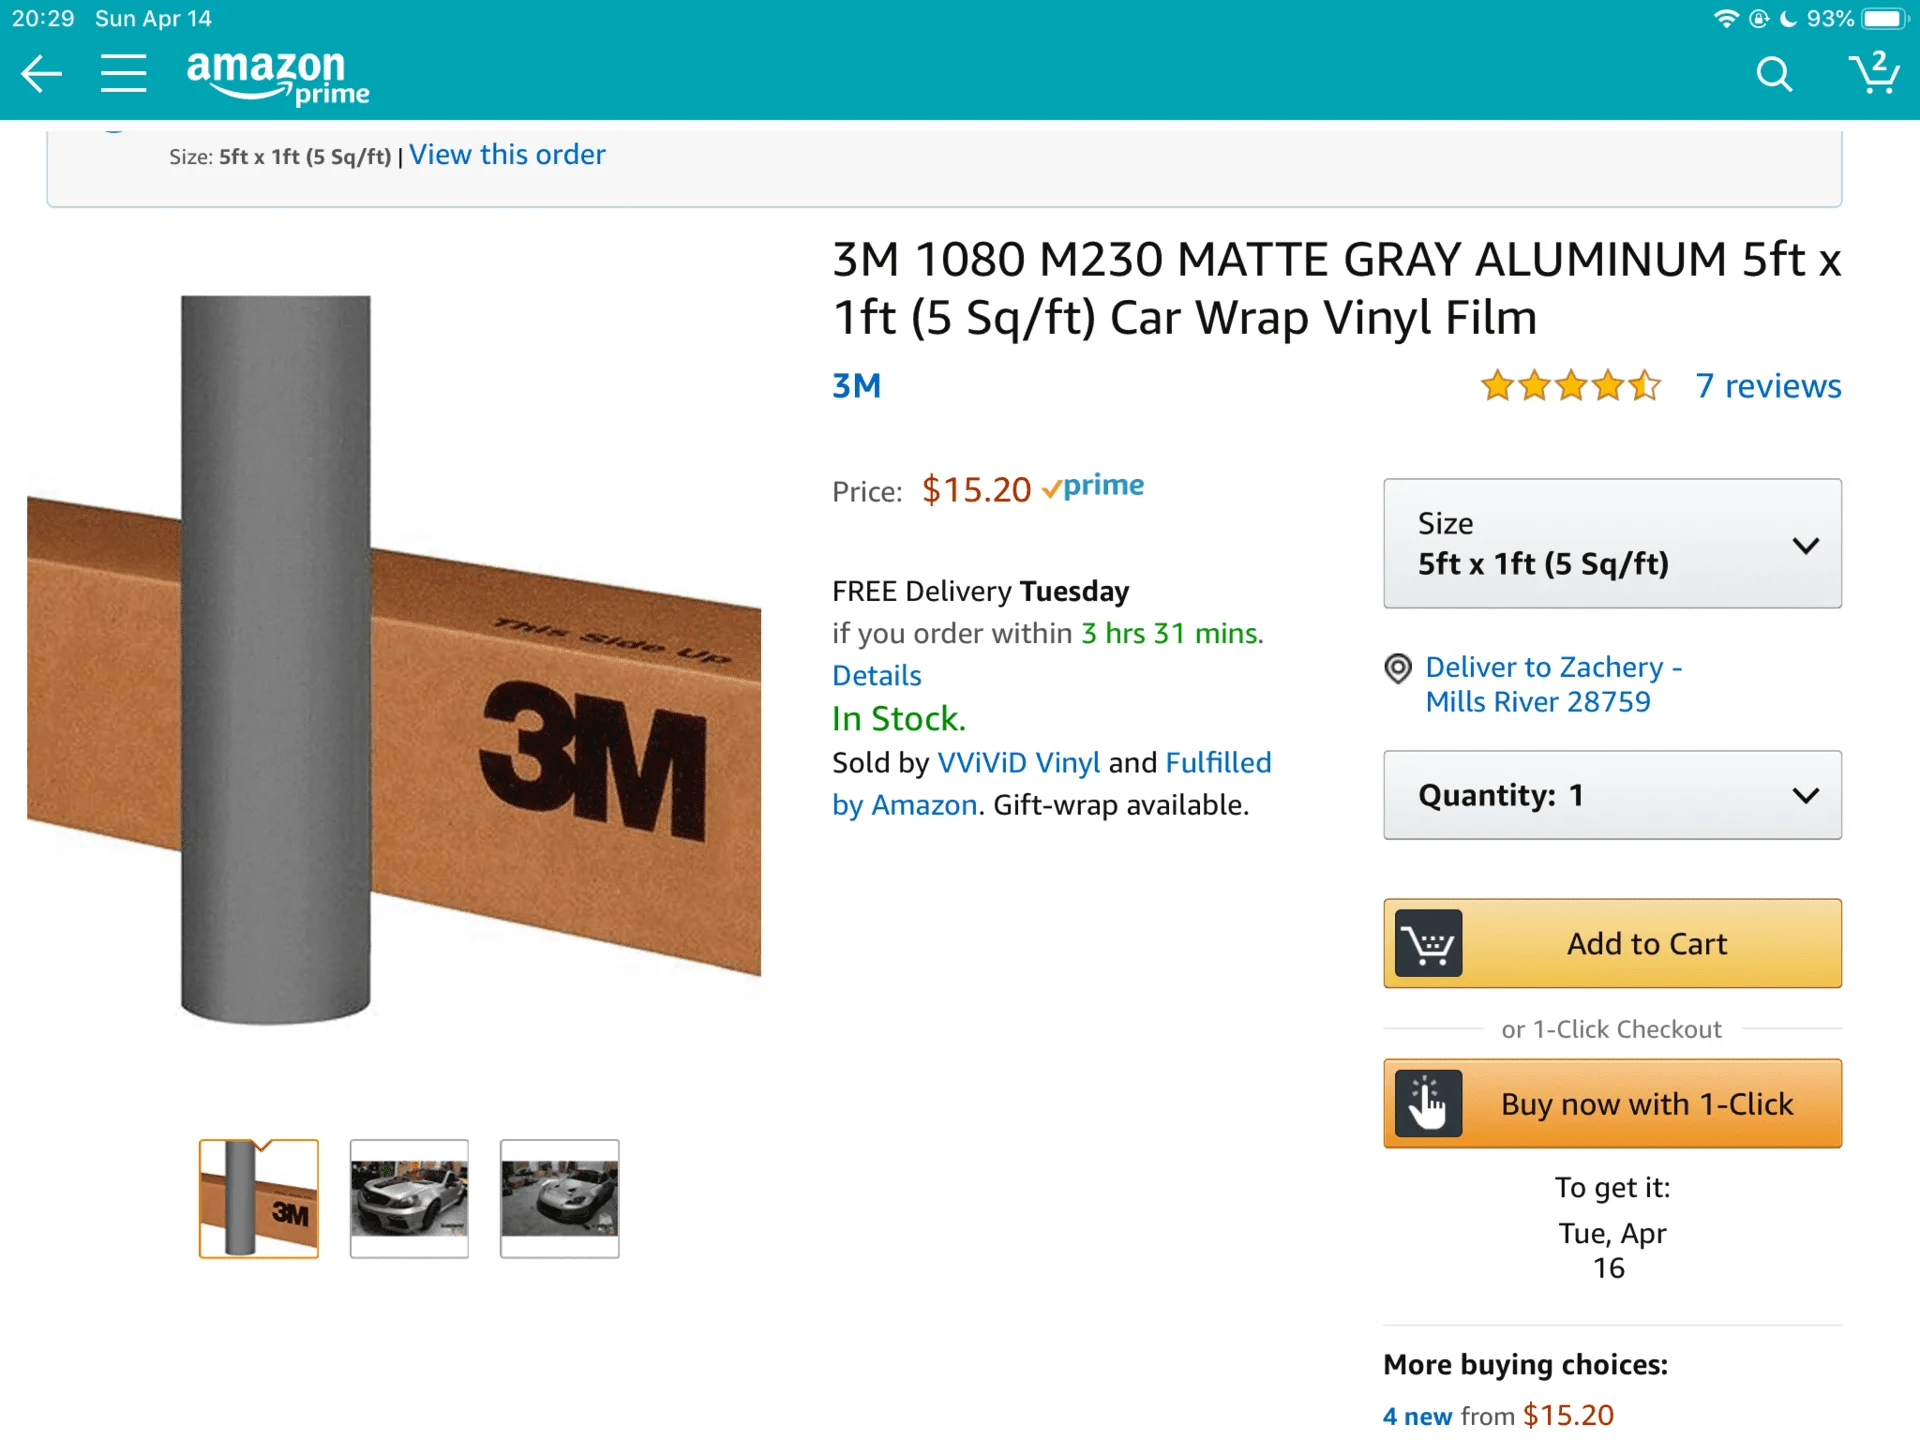This screenshot has height=1440, width=1920.
Task: Select the second car photo thumbnail
Action: click(409, 1198)
